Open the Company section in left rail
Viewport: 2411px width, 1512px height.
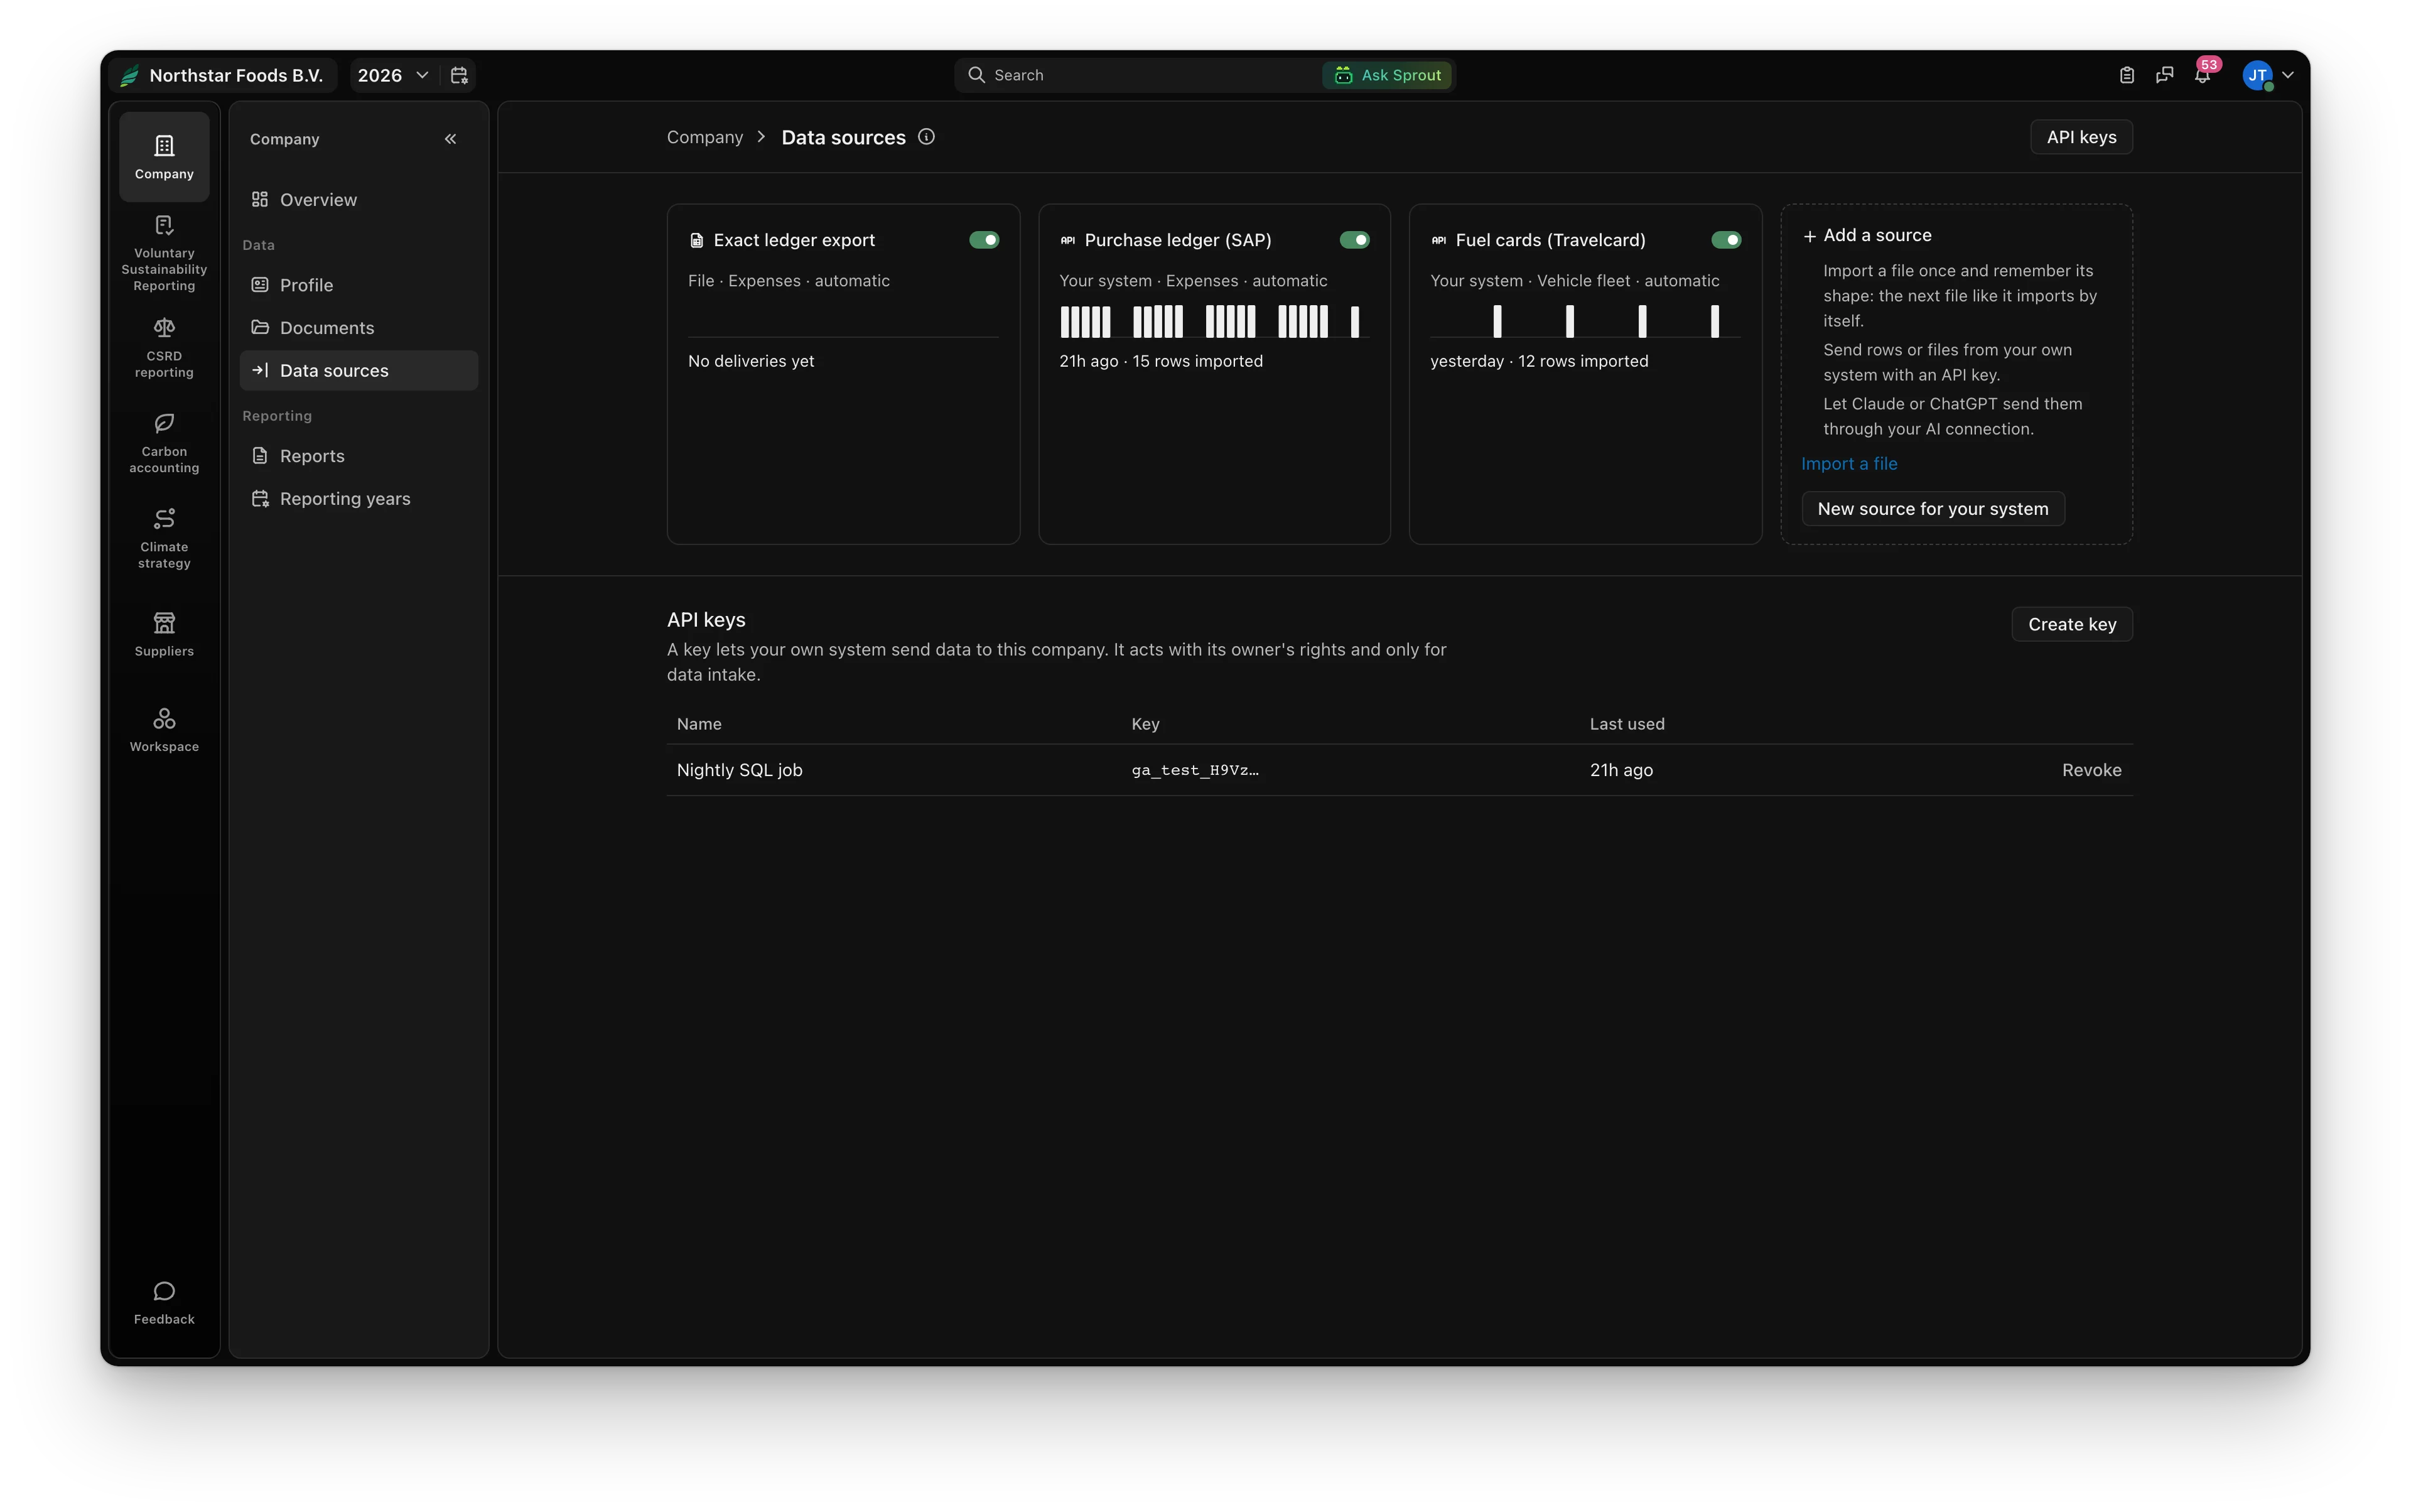pos(164,157)
